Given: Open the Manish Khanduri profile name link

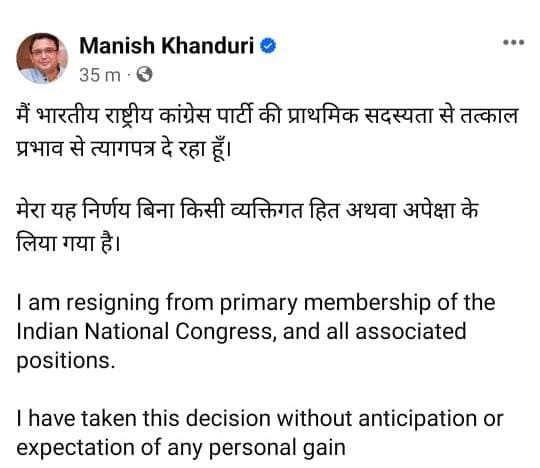Looking at the screenshot, I should point(167,45).
